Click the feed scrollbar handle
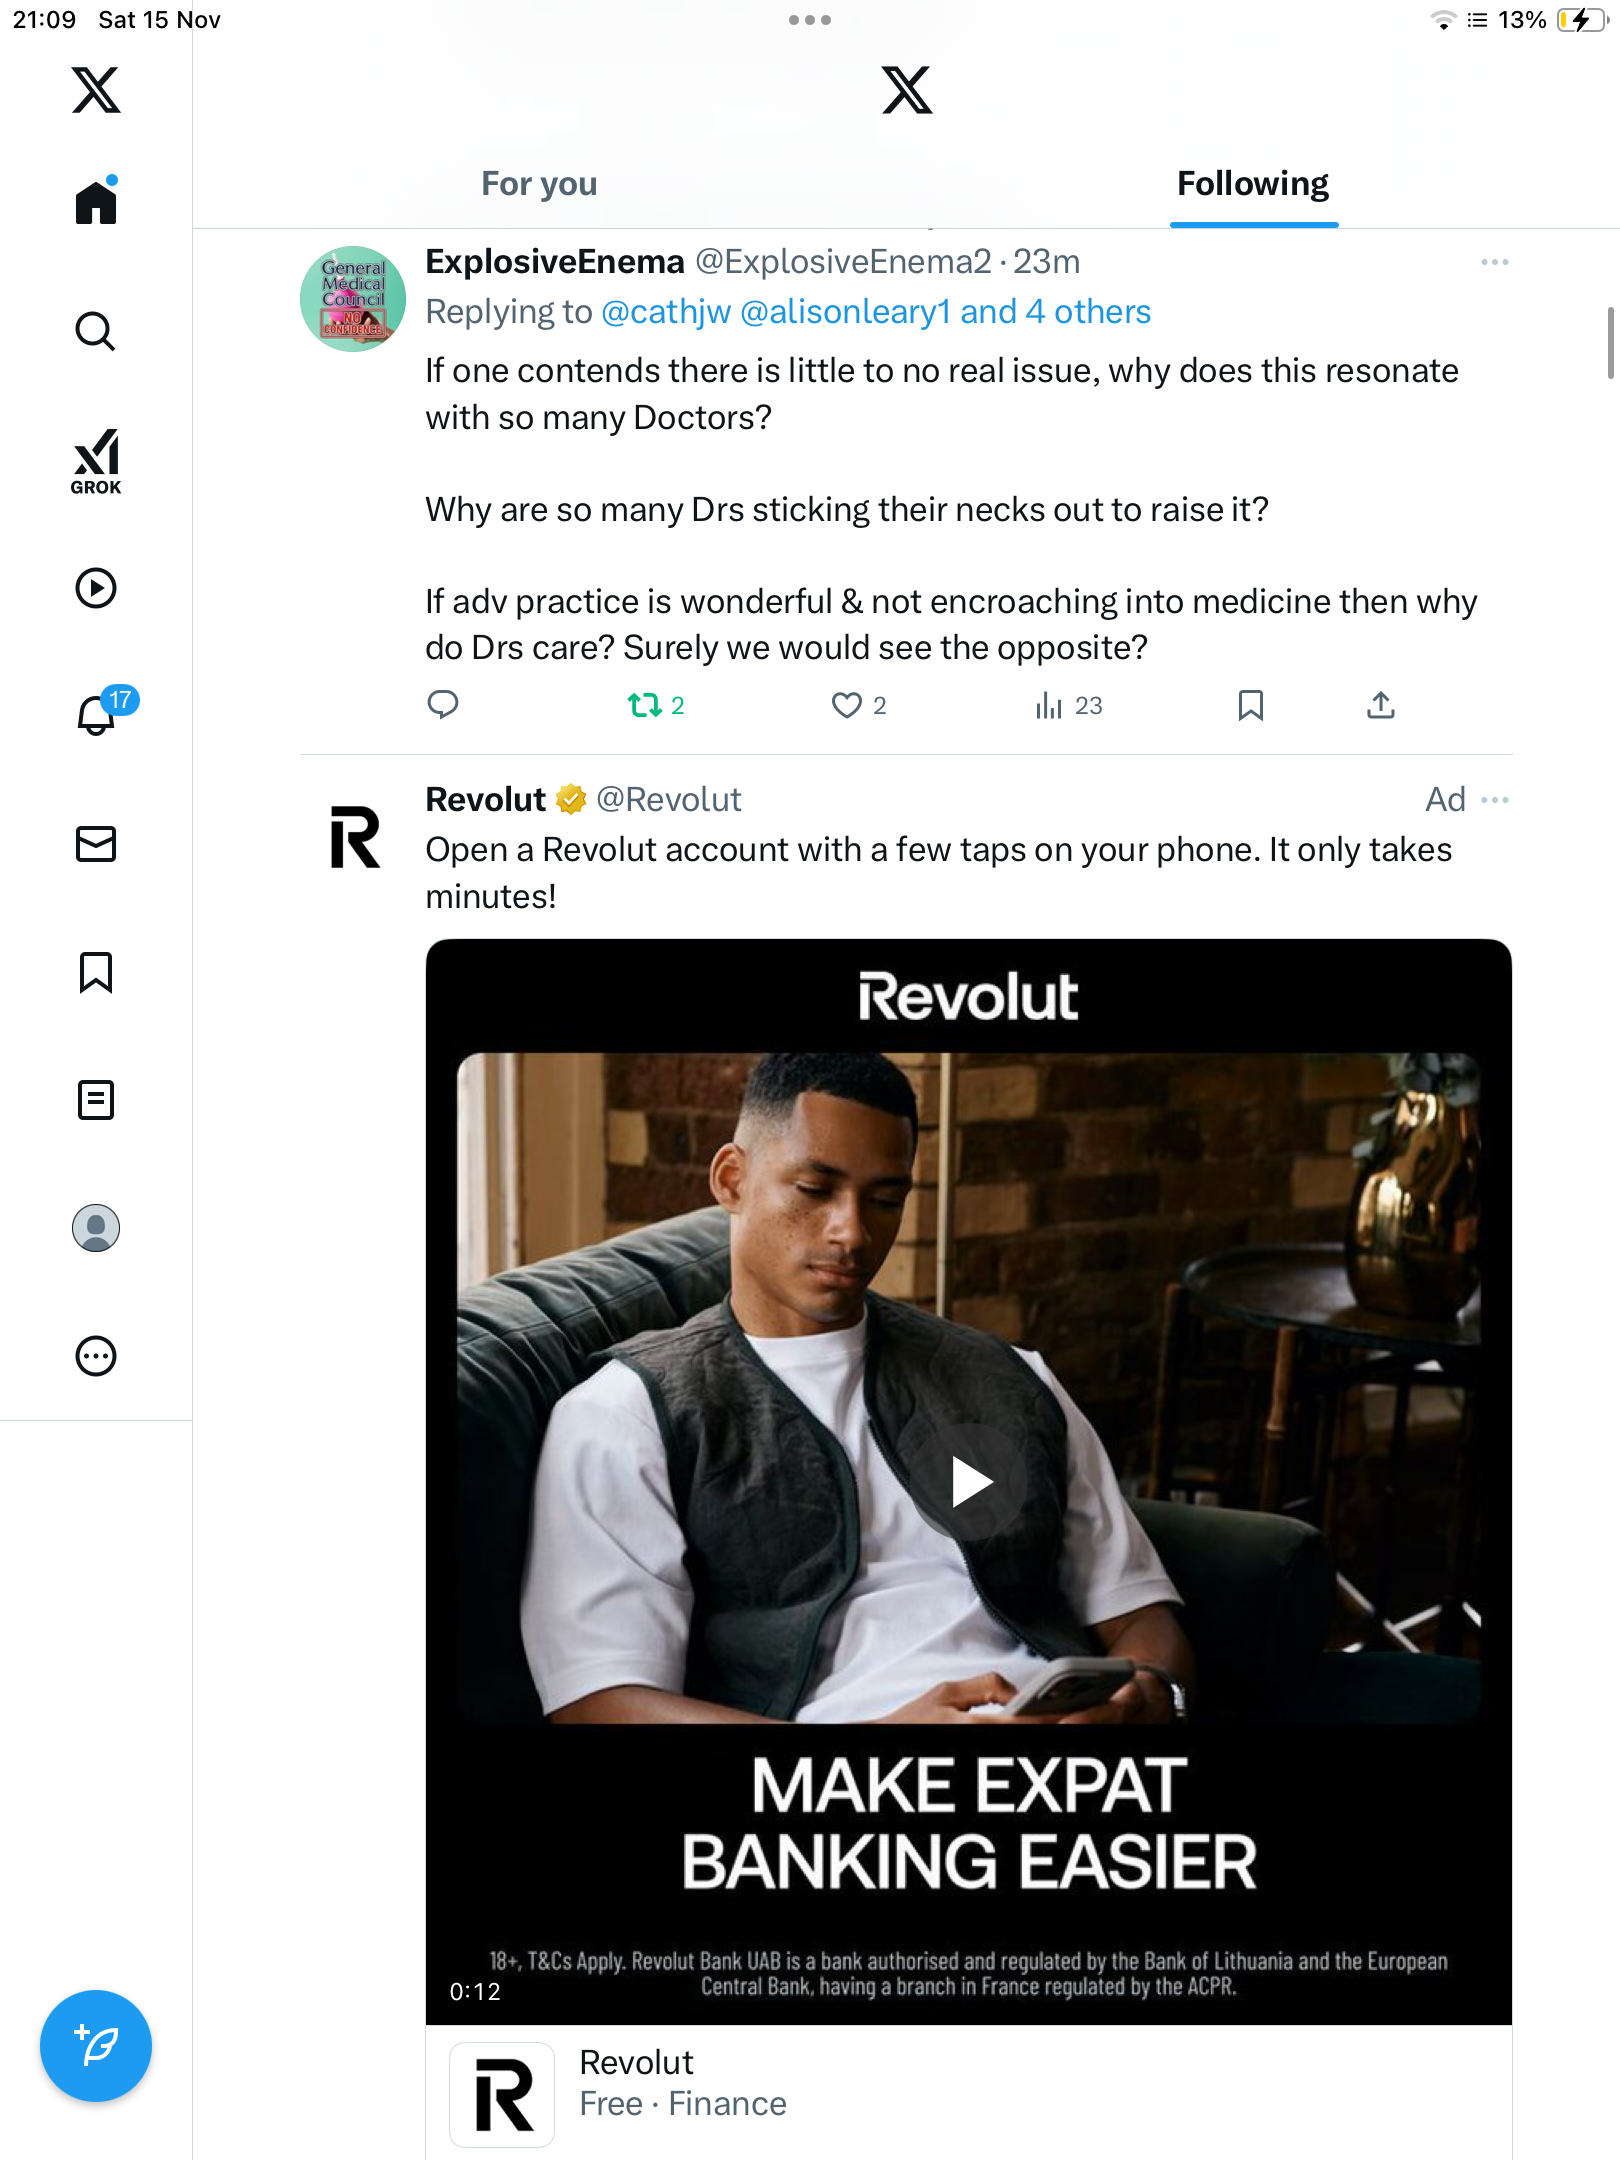 click(1610, 343)
